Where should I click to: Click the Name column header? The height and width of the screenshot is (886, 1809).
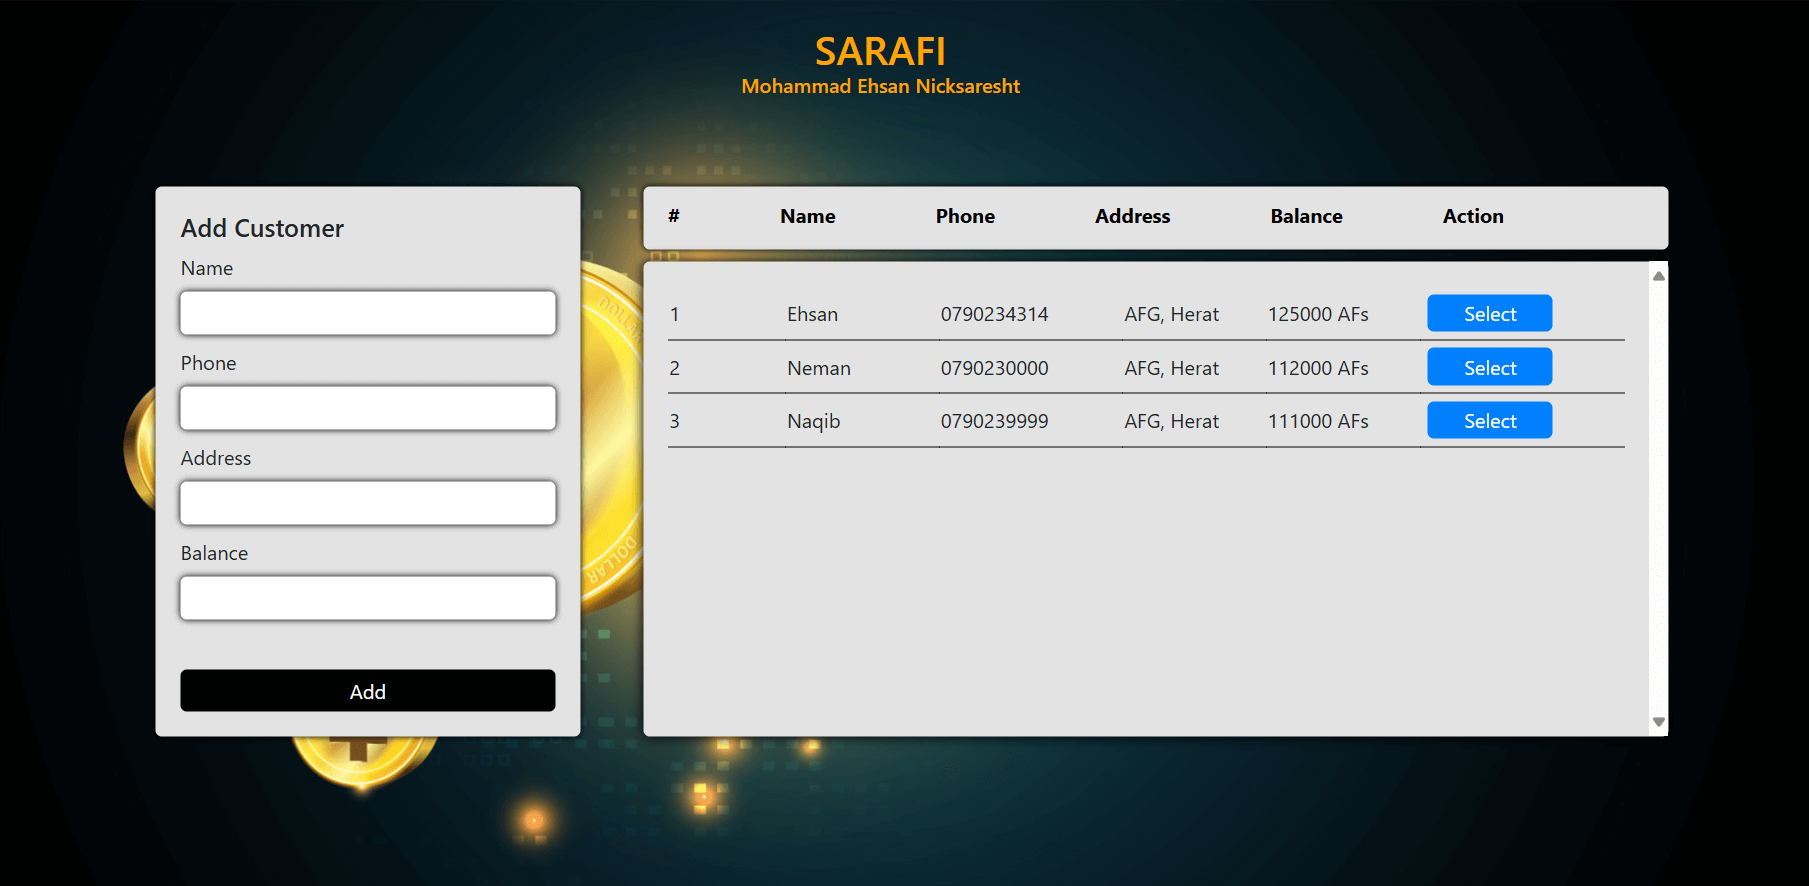[x=807, y=217]
